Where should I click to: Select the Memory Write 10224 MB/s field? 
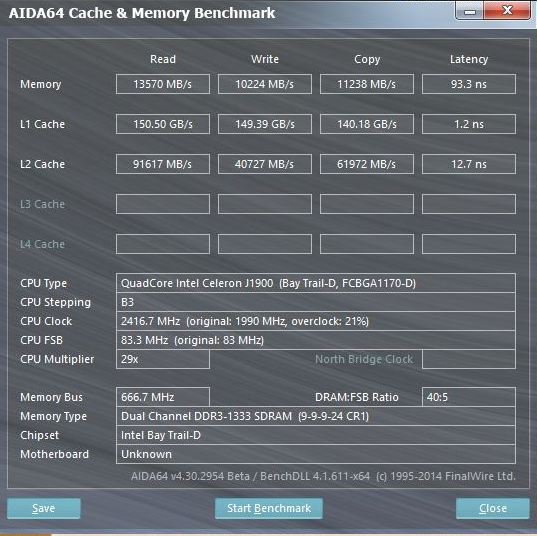(x=265, y=84)
